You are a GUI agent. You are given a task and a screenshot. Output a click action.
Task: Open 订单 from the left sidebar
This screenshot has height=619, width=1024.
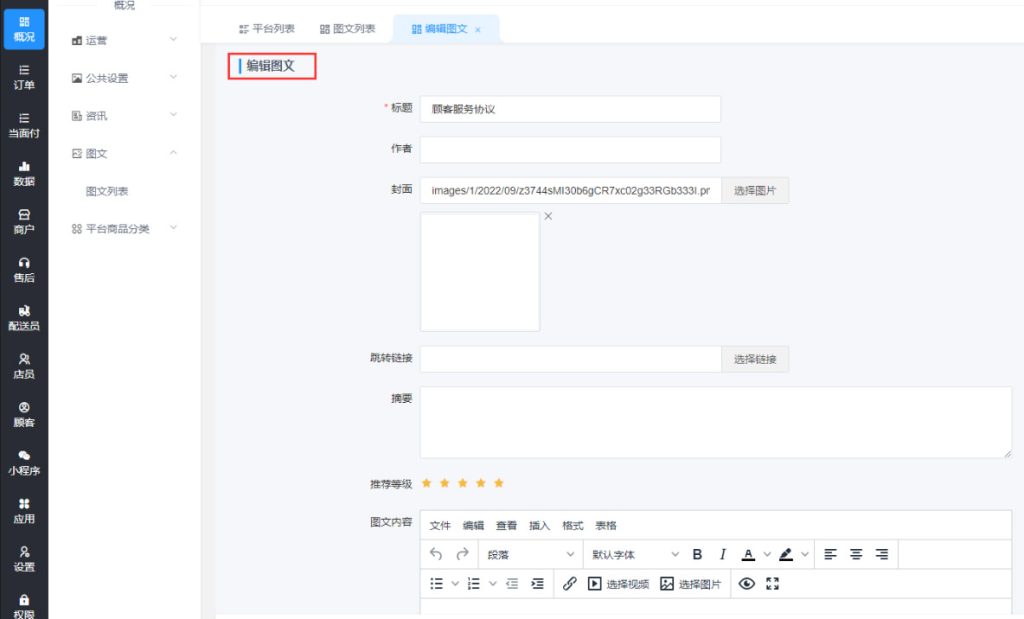[x=24, y=77]
